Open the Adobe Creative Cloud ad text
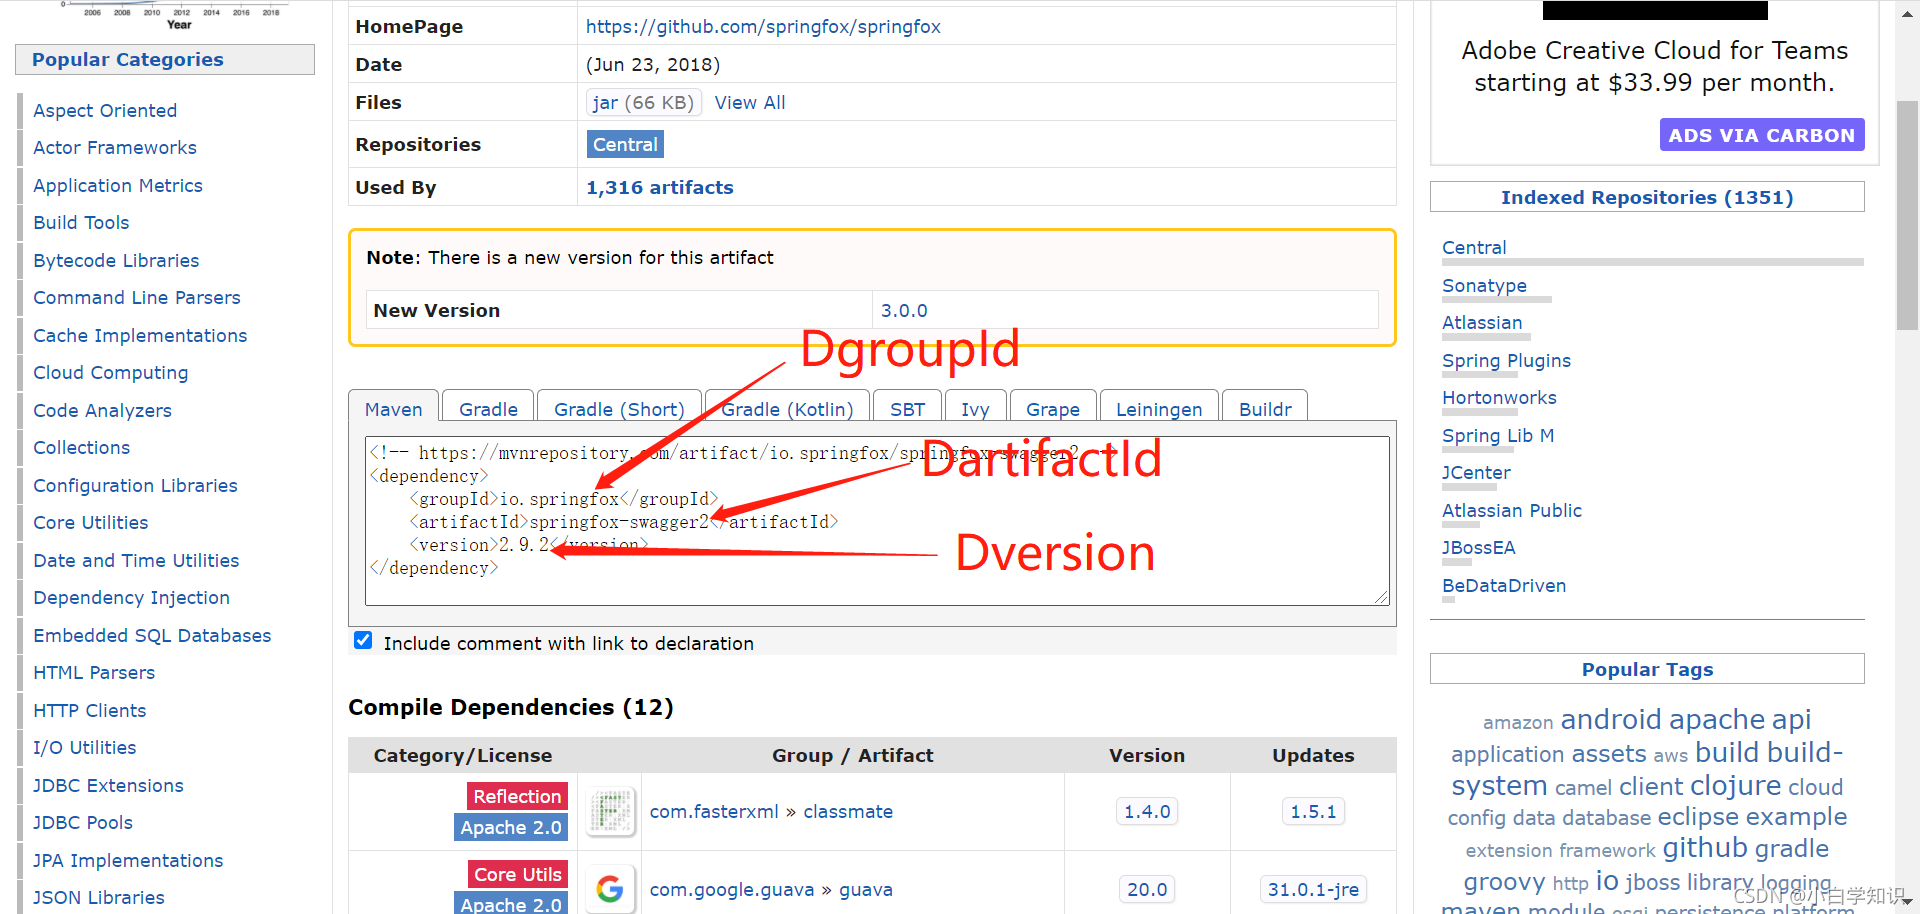Viewport: 1920px width, 914px height. [1654, 66]
